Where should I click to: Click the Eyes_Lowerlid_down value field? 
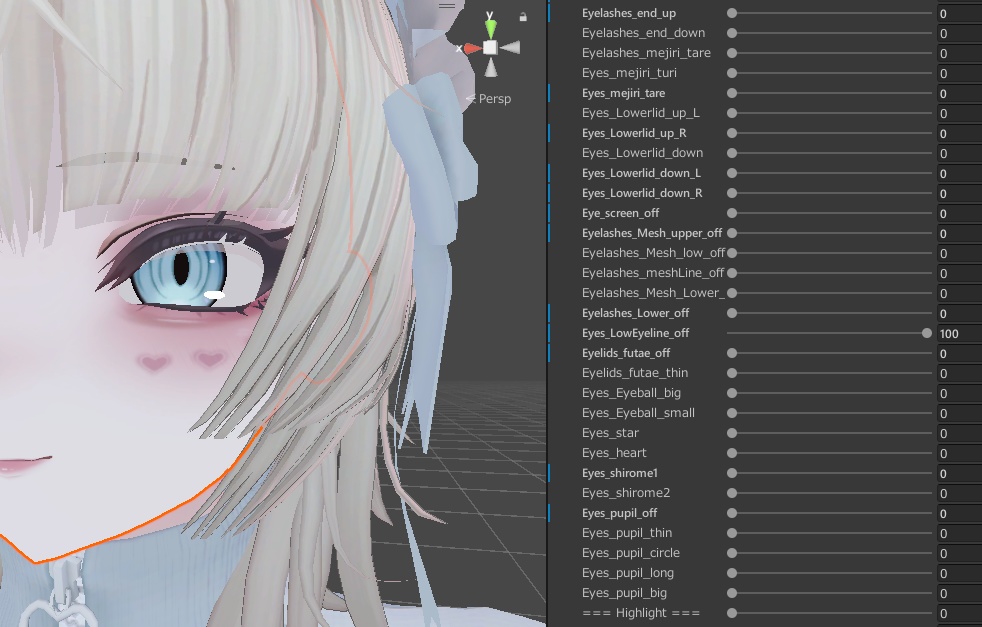[959, 153]
